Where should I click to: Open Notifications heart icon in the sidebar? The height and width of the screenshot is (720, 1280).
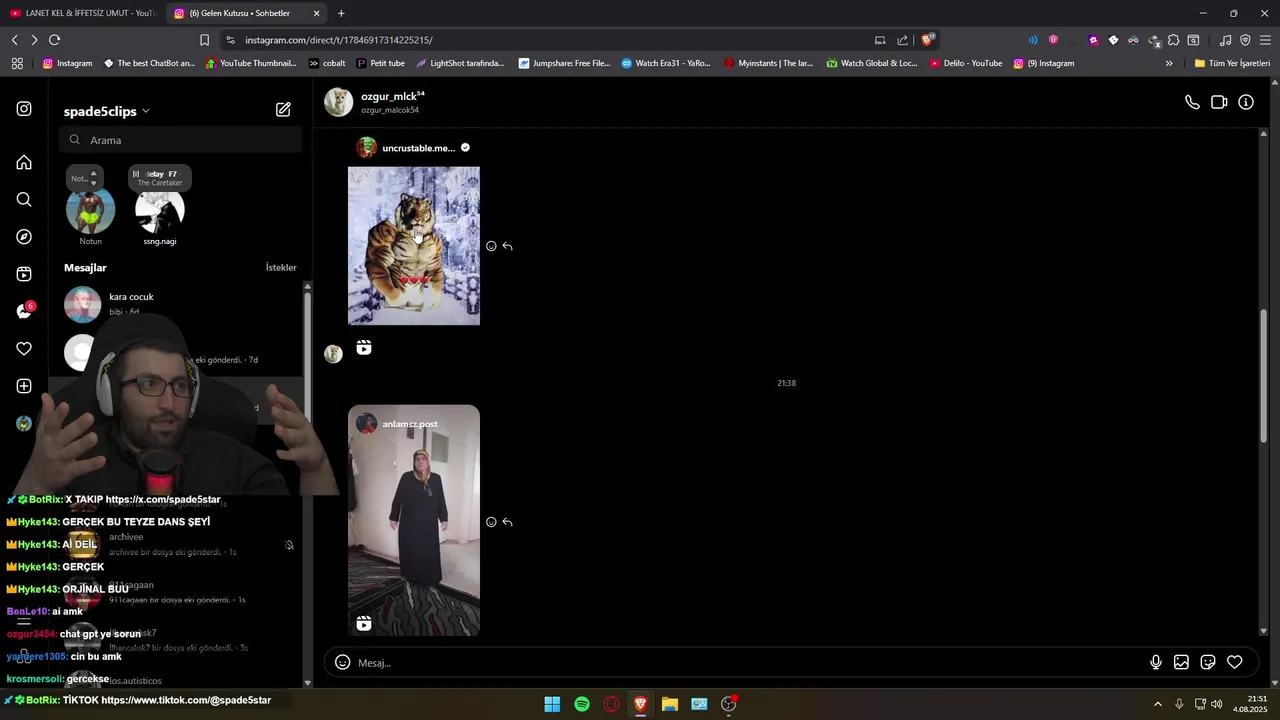[x=24, y=349]
